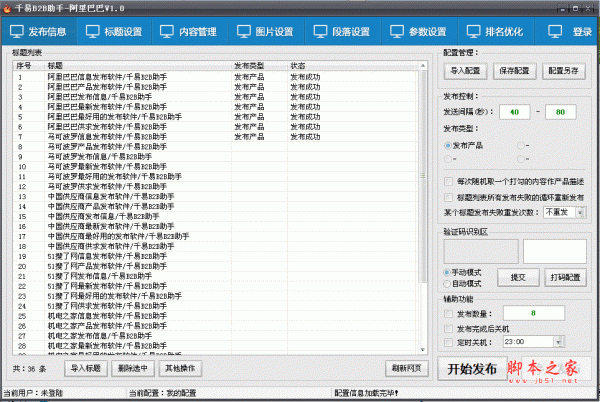
Task: Select row 阿里巴巴发布信息/千易B2B助手
Action: coord(216,97)
